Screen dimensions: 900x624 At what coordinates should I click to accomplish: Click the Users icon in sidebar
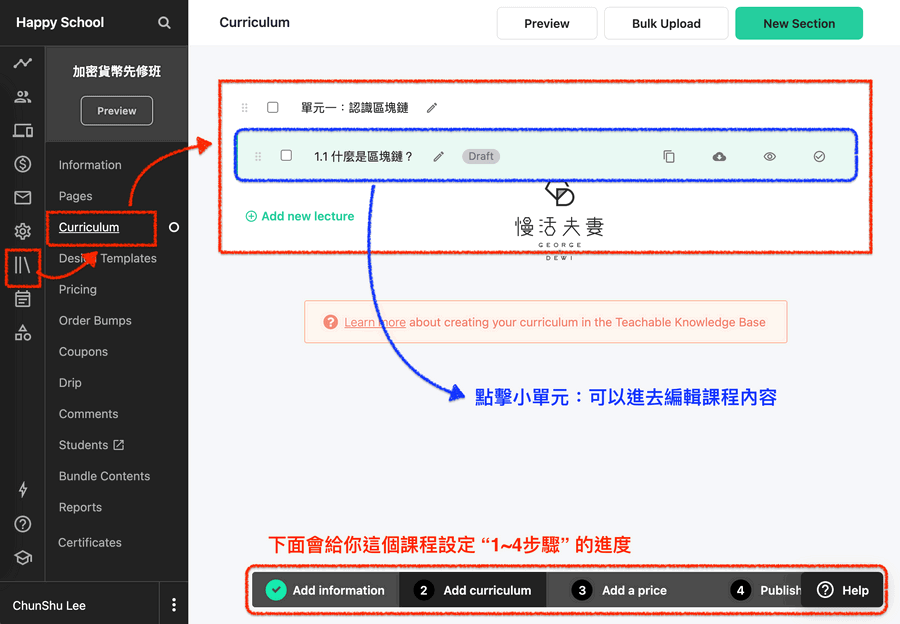coord(22,97)
